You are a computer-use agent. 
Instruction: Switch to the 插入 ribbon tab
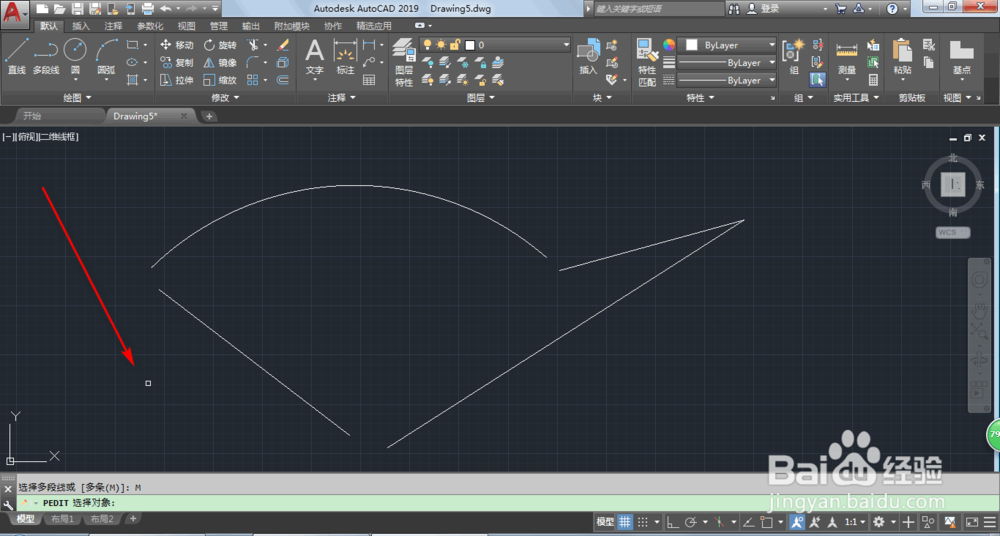(x=81, y=26)
